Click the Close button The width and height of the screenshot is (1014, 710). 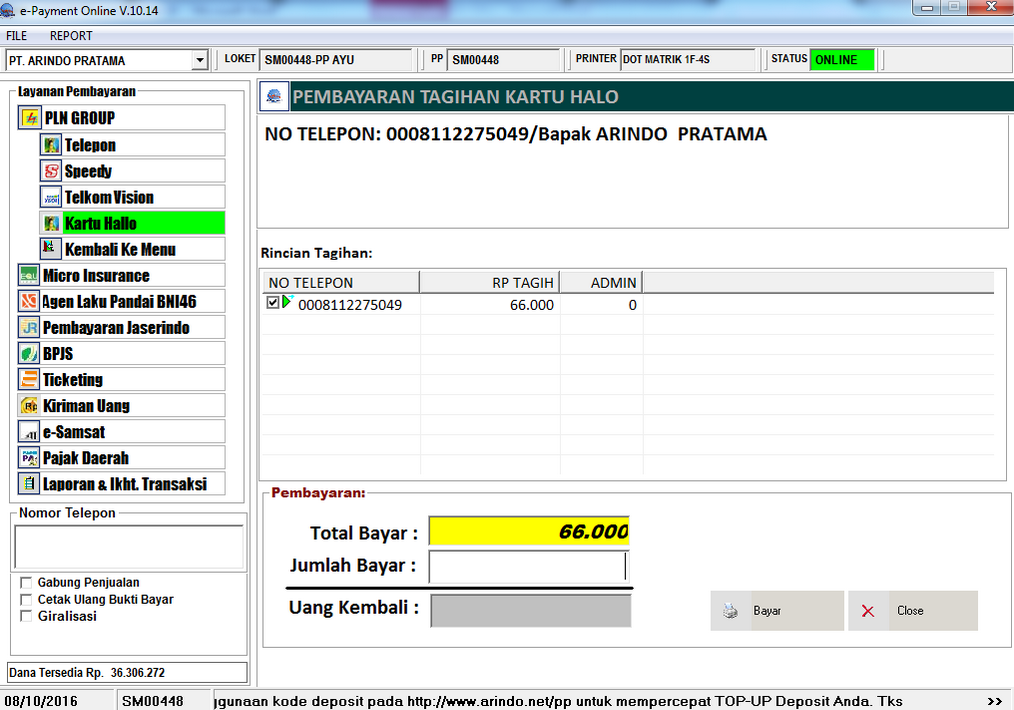[912, 610]
